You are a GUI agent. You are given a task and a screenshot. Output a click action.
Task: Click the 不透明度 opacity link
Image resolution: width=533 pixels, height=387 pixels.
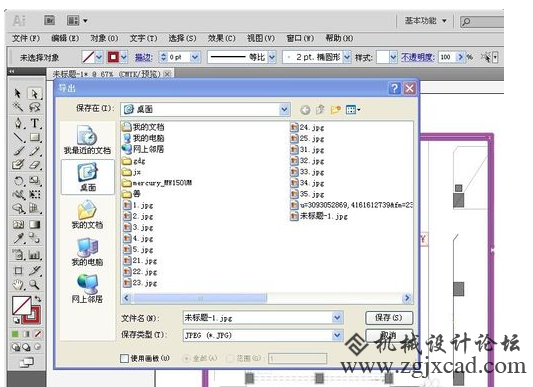coord(417,57)
